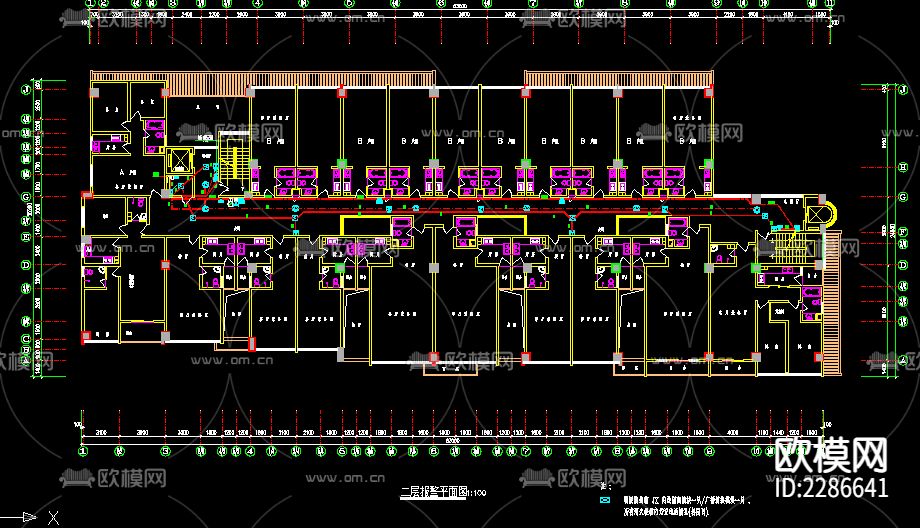Click the drawing title 二层报警平面图

pyautogui.click(x=433, y=492)
